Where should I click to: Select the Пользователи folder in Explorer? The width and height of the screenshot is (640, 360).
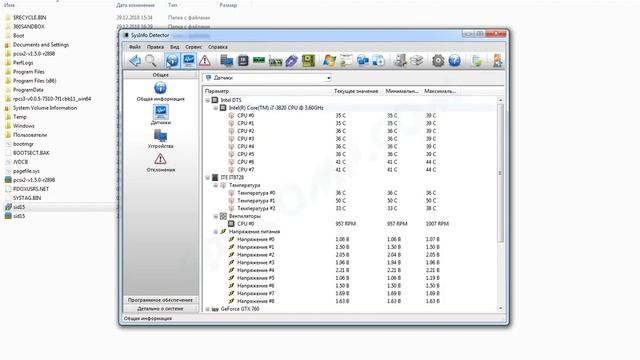pos(30,135)
